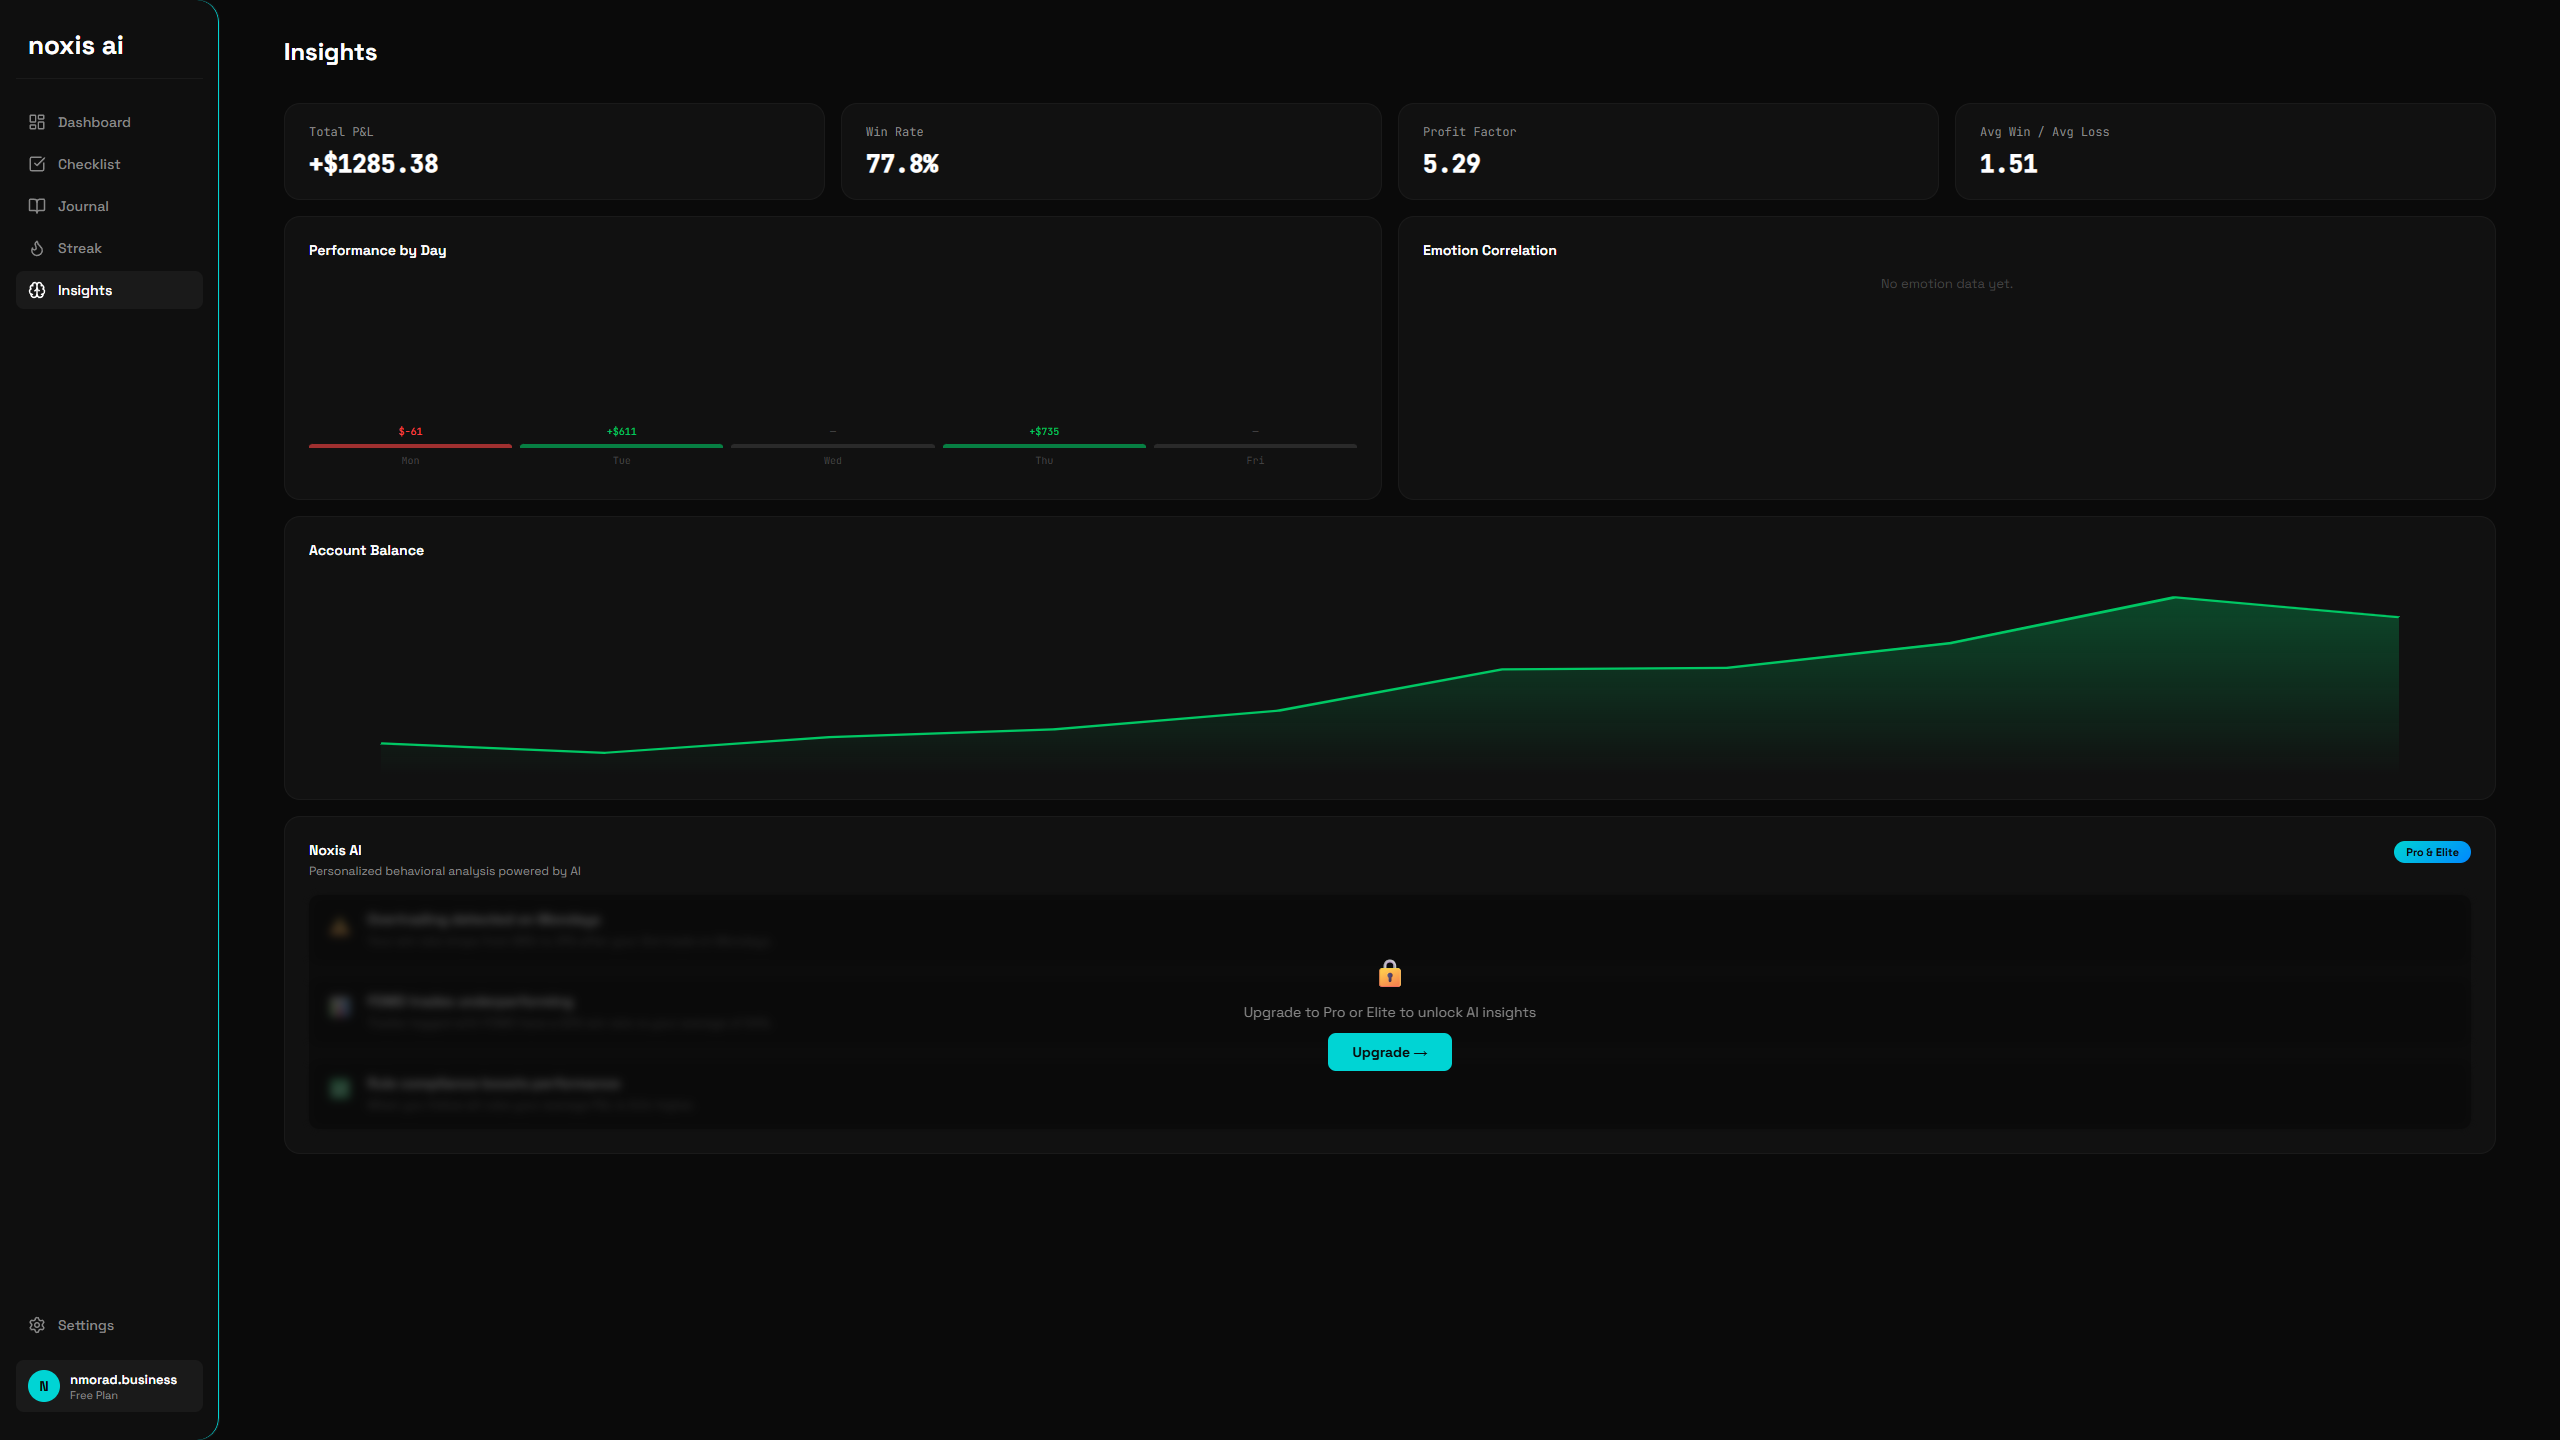Click the noxis ai logo
2560x1440 pixels.
tap(76, 45)
